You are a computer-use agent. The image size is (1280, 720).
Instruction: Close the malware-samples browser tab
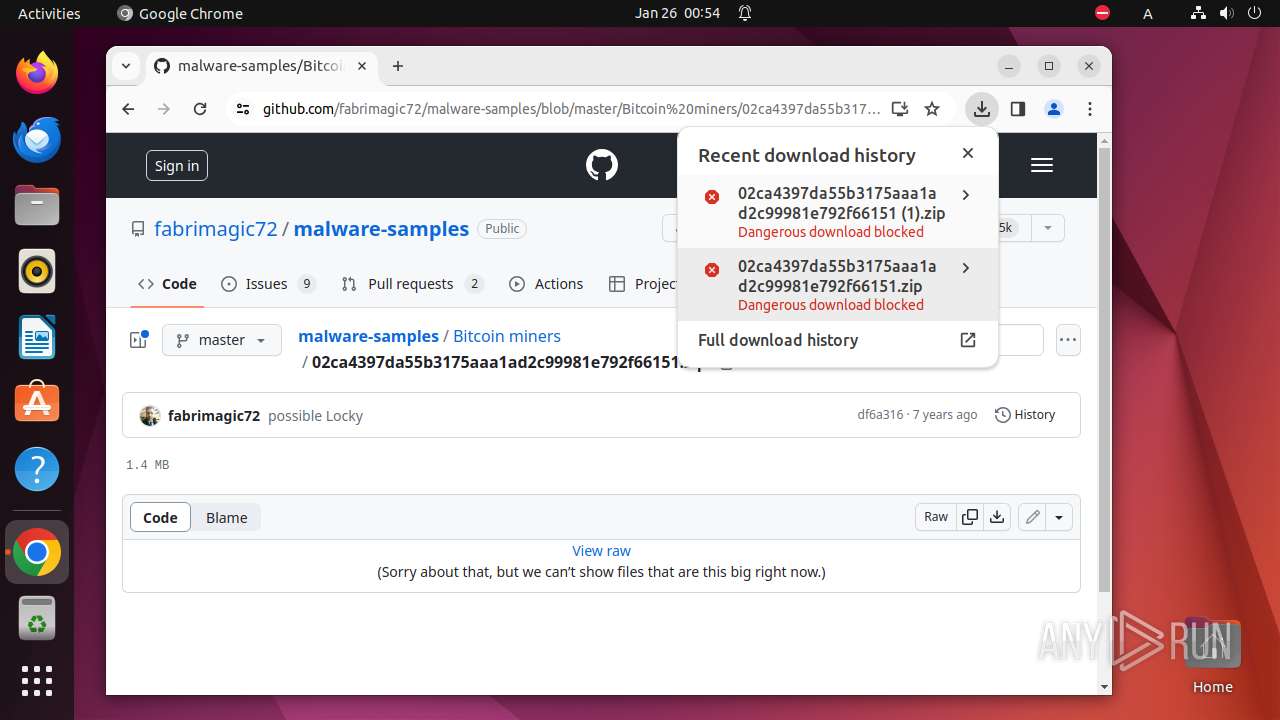[362, 66]
